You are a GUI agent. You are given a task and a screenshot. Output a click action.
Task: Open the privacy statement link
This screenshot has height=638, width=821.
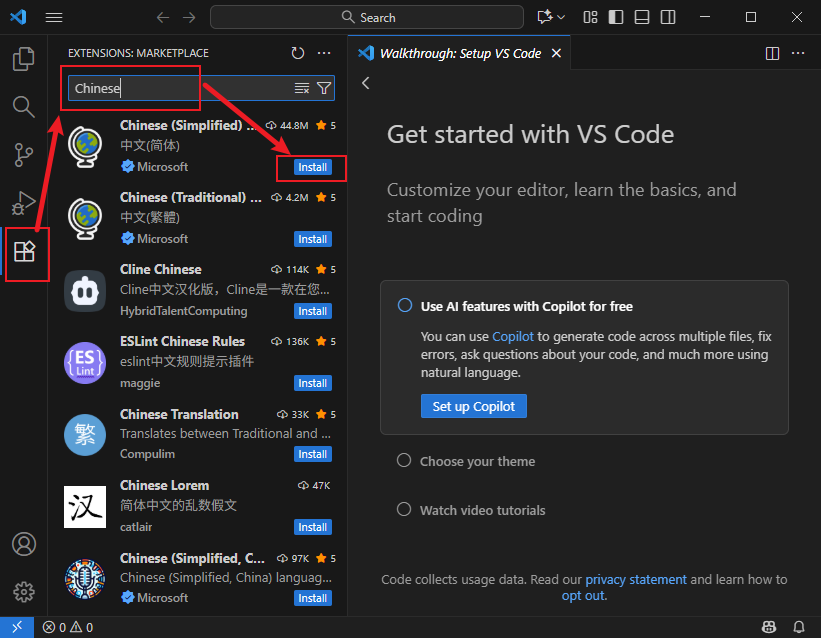coord(635,579)
